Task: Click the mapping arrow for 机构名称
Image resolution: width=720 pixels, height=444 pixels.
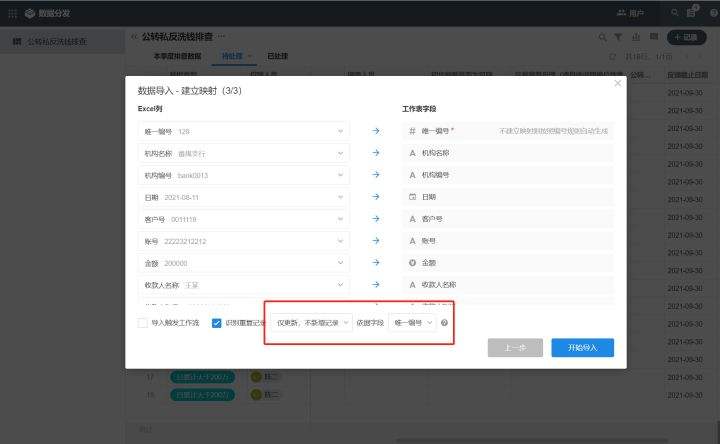Action: 376,153
